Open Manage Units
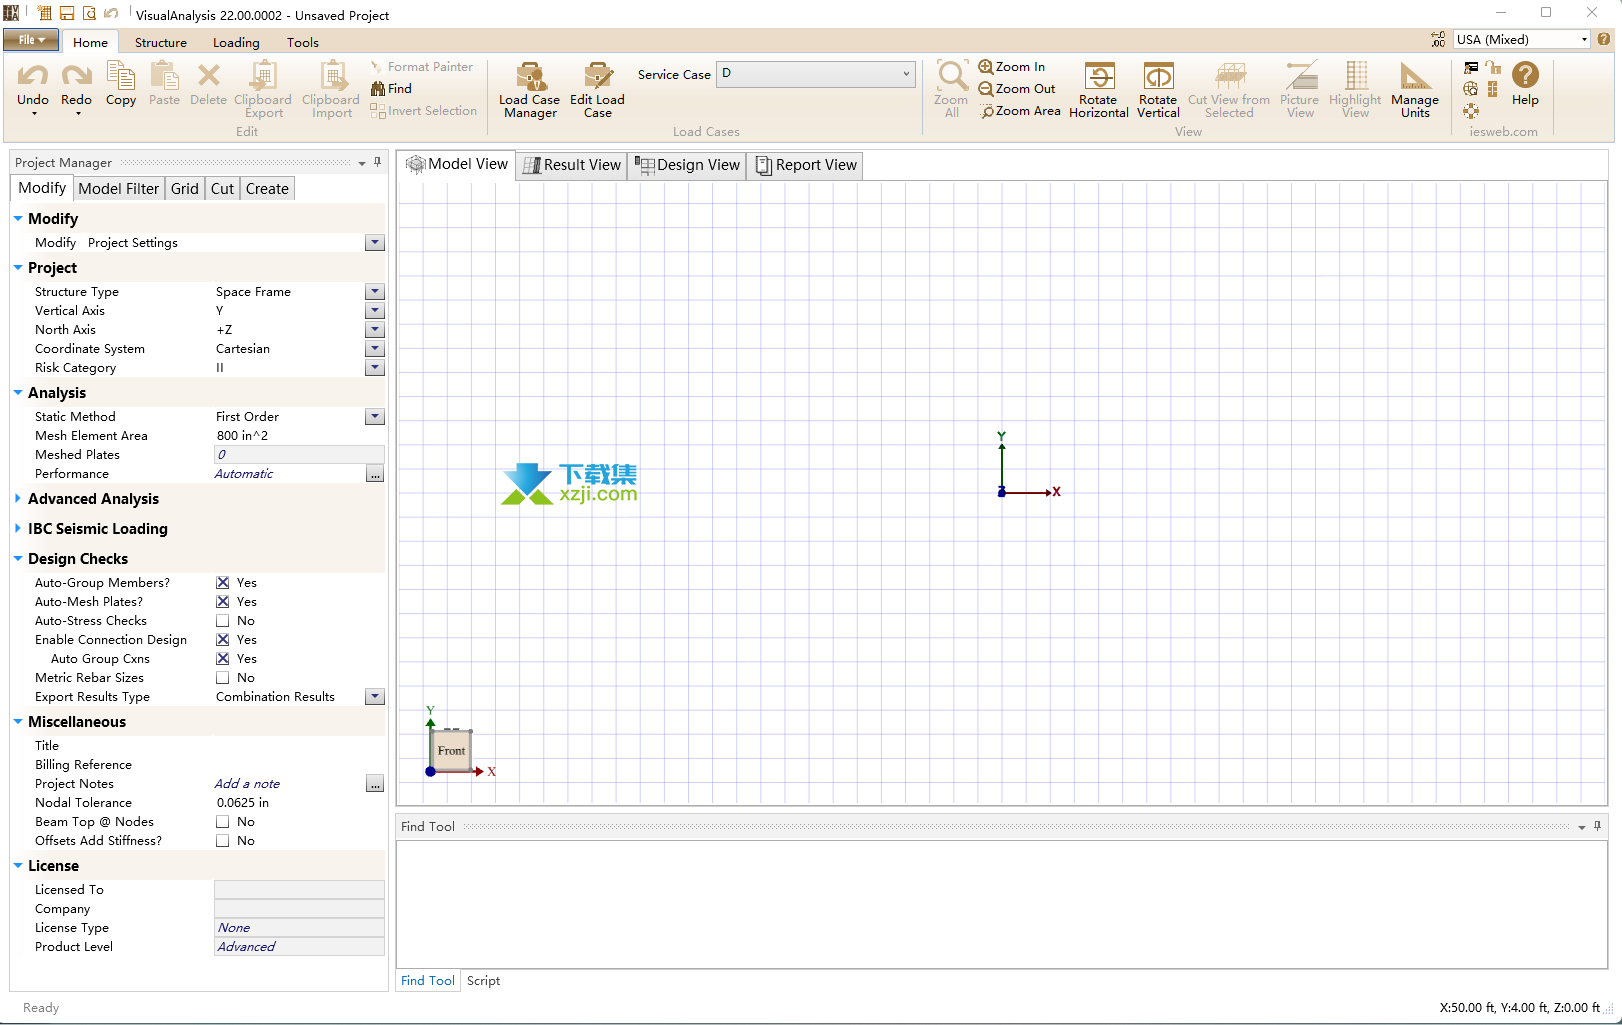The image size is (1622, 1025). pyautogui.click(x=1415, y=90)
